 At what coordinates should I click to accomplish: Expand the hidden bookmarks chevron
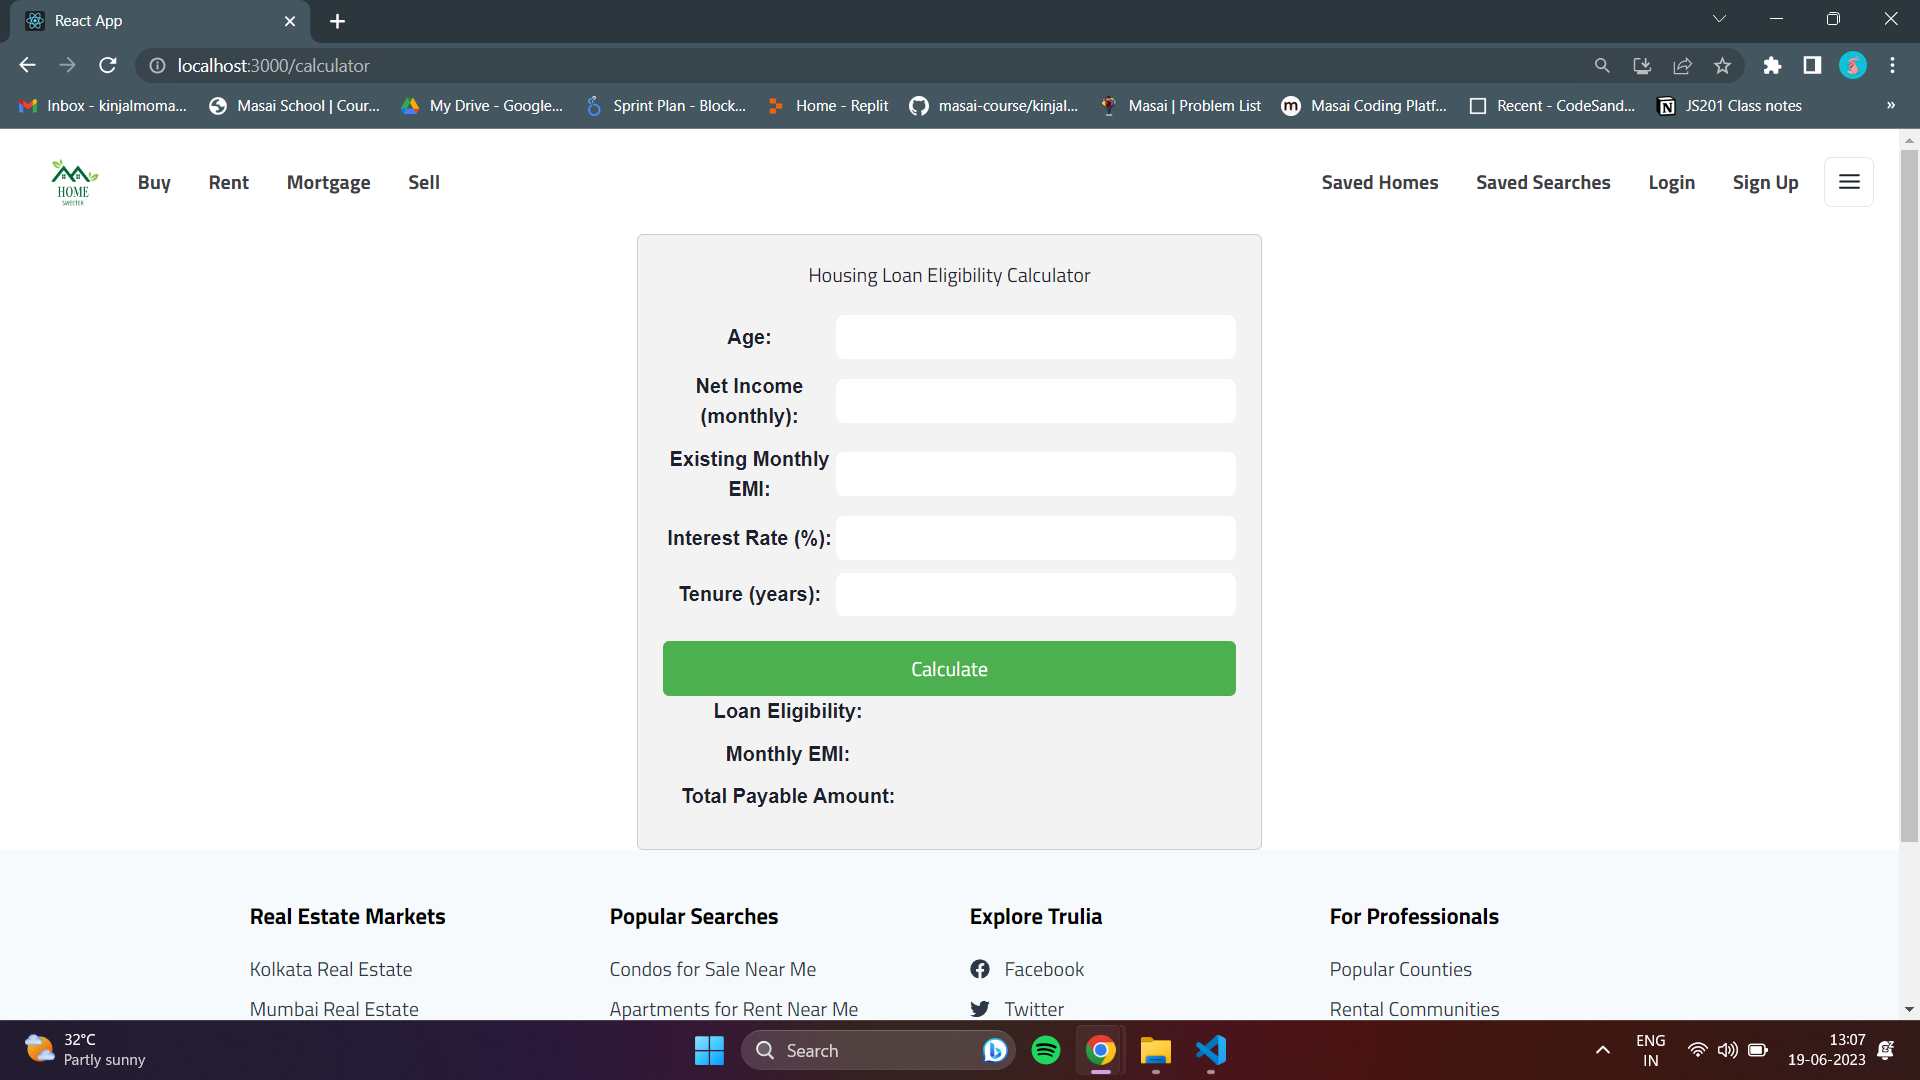[1890, 106]
